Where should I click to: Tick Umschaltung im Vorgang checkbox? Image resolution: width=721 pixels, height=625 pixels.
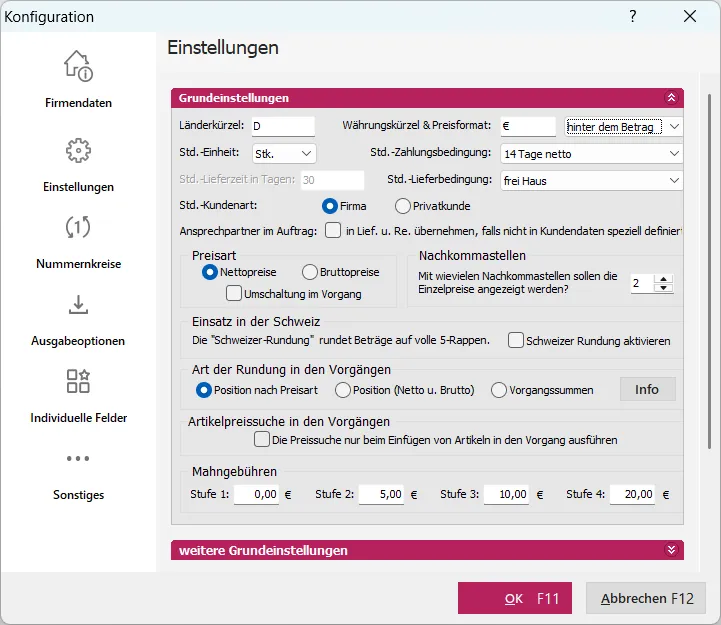tap(234, 294)
